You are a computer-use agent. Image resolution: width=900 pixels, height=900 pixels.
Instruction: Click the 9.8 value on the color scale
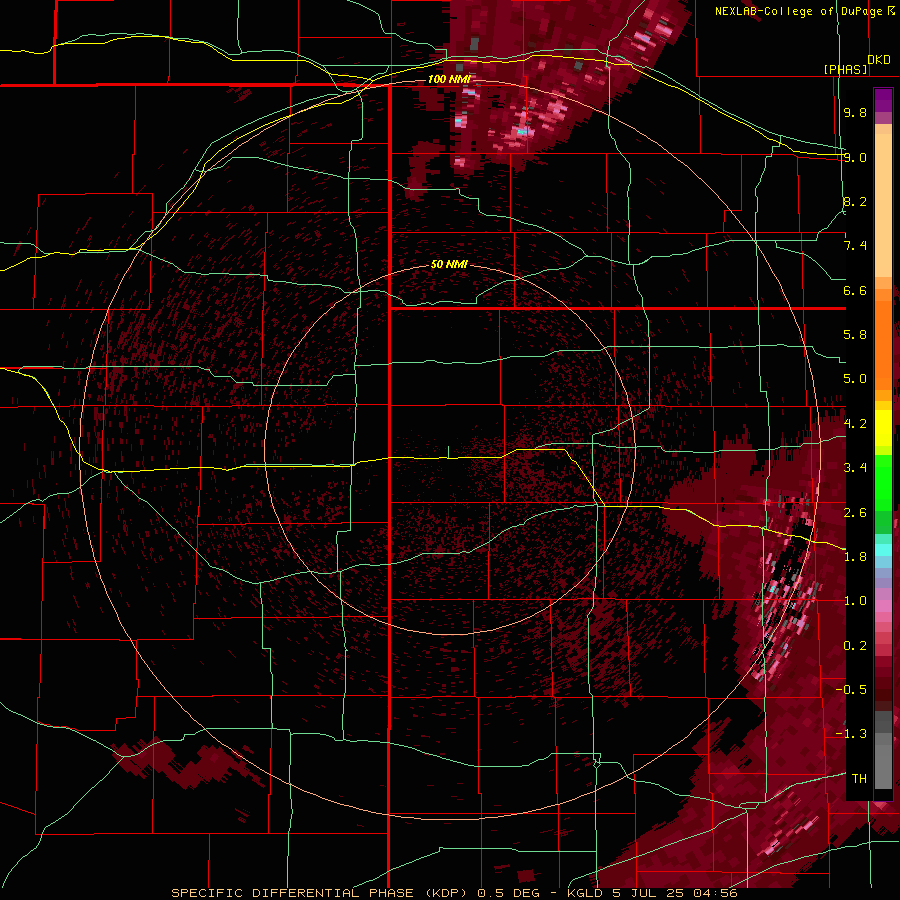855,112
